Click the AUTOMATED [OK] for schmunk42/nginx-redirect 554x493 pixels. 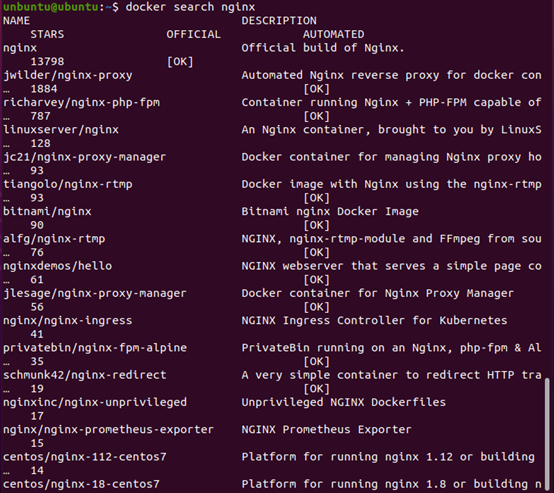317,388
